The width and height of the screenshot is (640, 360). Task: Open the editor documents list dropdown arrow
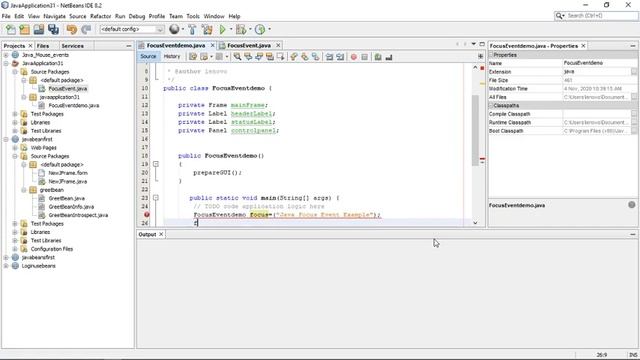(473, 44)
